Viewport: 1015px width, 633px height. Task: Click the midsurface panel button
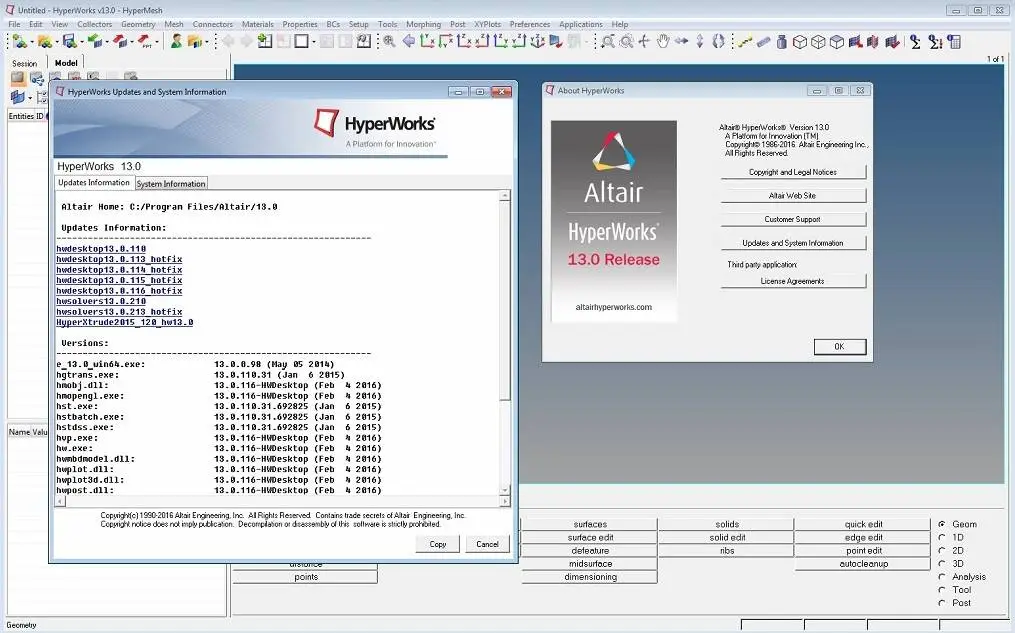click(x=590, y=564)
